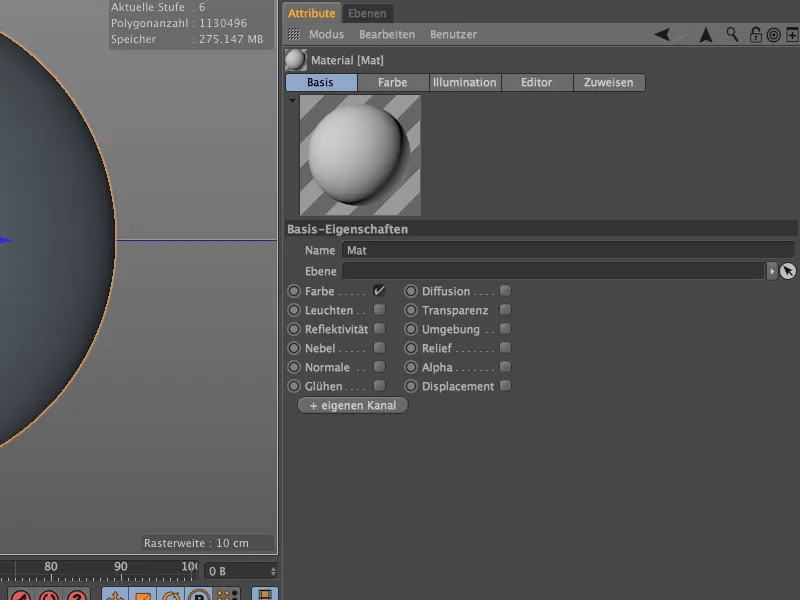Open the Ebene field arrow menu
Image resolution: width=800 pixels, height=600 pixels.
click(x=771, y=271)
